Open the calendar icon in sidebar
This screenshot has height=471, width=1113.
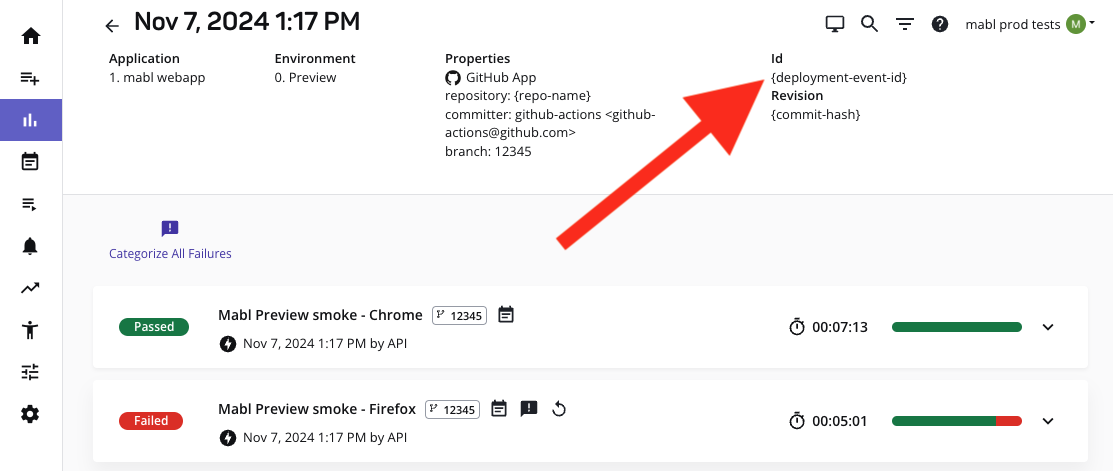(30, 161)
